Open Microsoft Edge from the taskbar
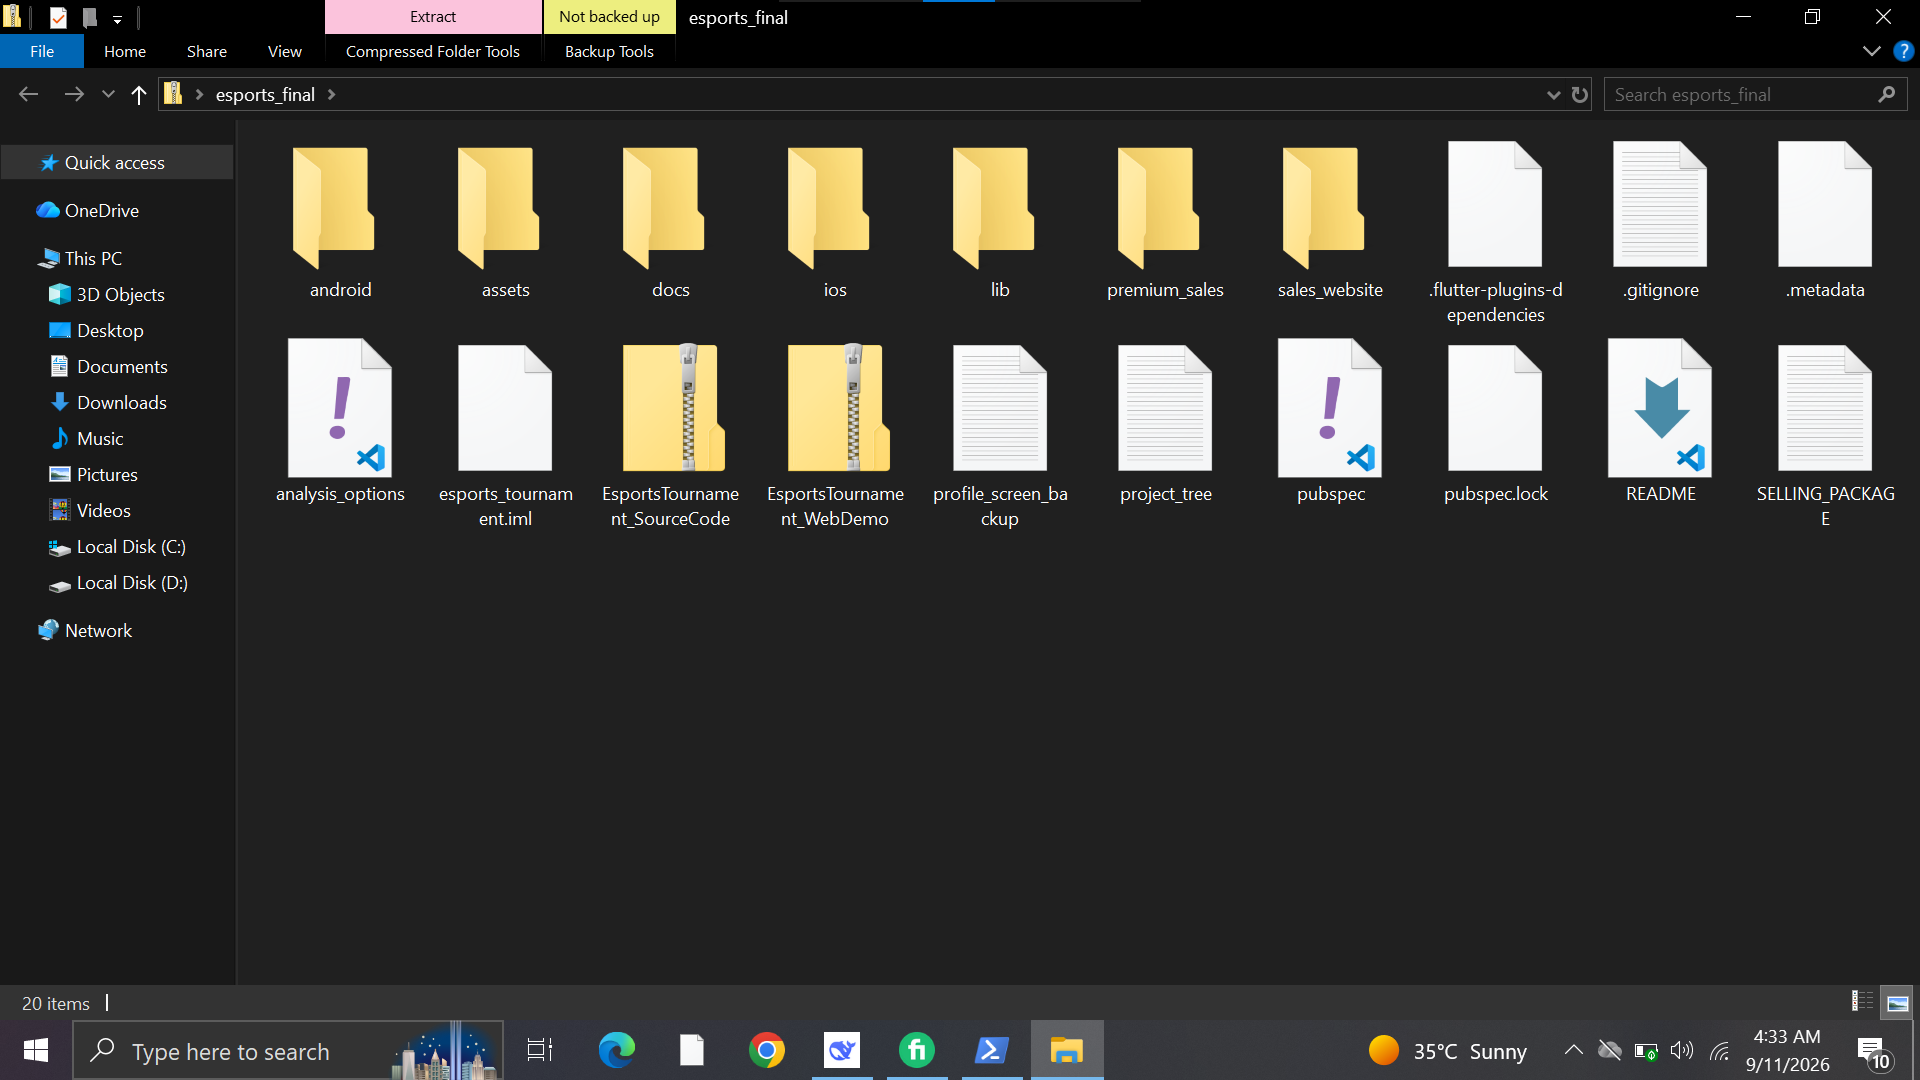Screen dimensions: 1920x1080 coord(616,1051)
